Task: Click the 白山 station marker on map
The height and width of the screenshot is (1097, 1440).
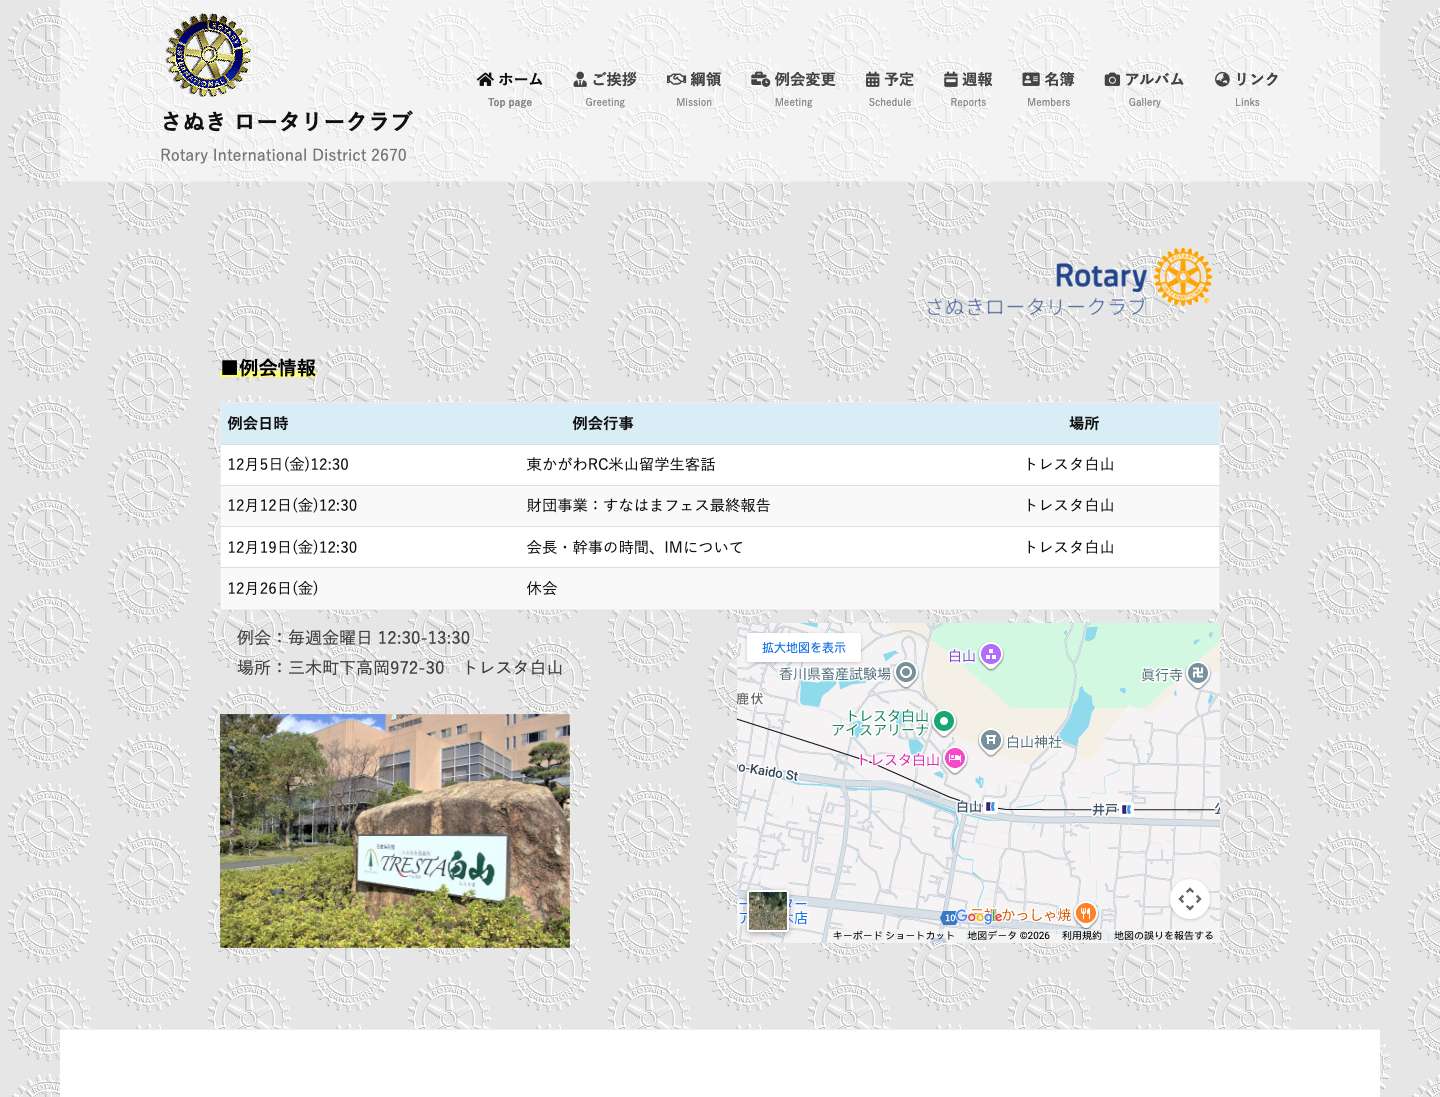Action: (x=989, y=807)
